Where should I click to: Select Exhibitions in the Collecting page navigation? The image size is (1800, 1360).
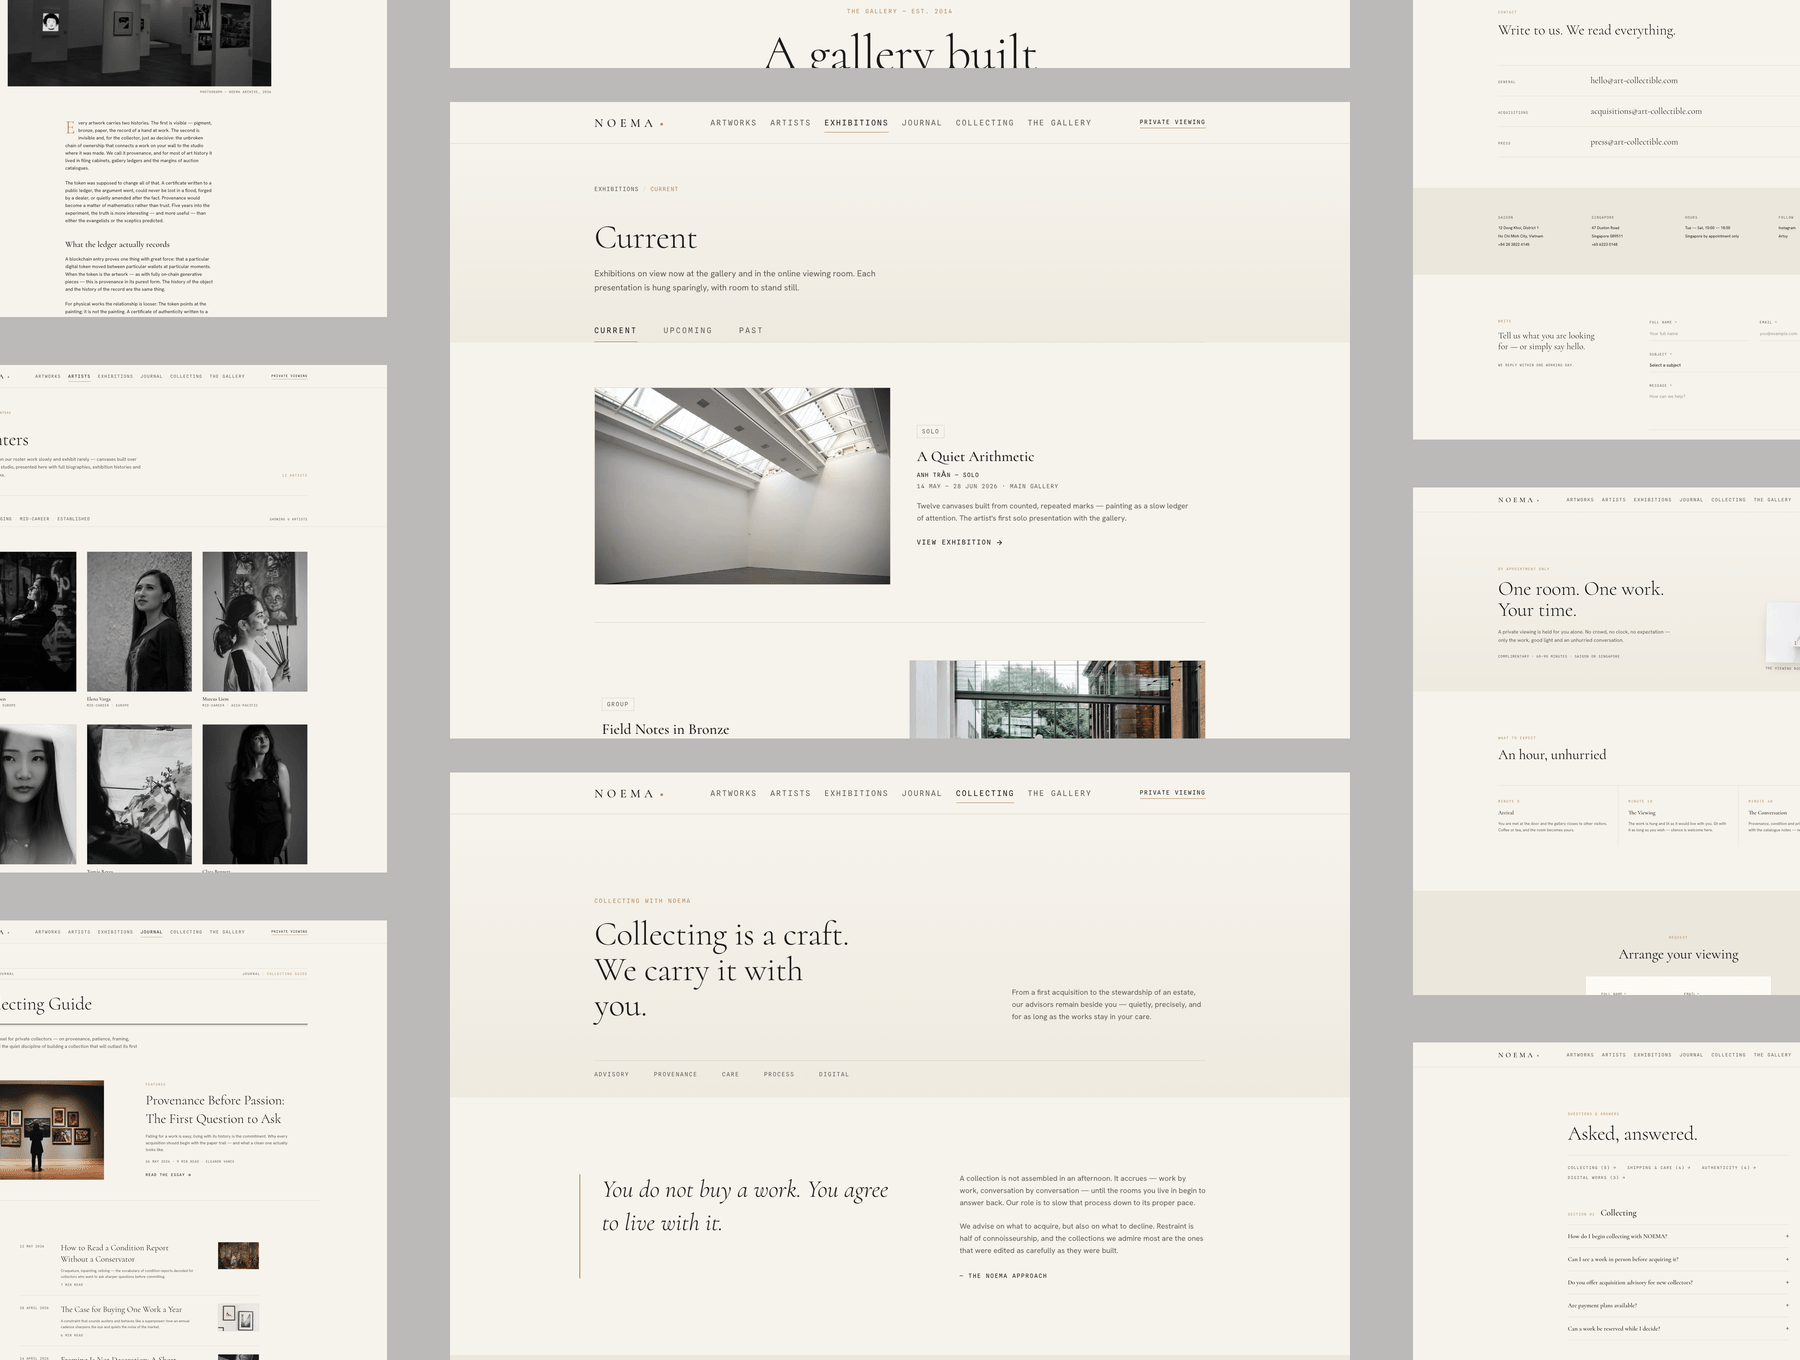[x=856, y=793]
